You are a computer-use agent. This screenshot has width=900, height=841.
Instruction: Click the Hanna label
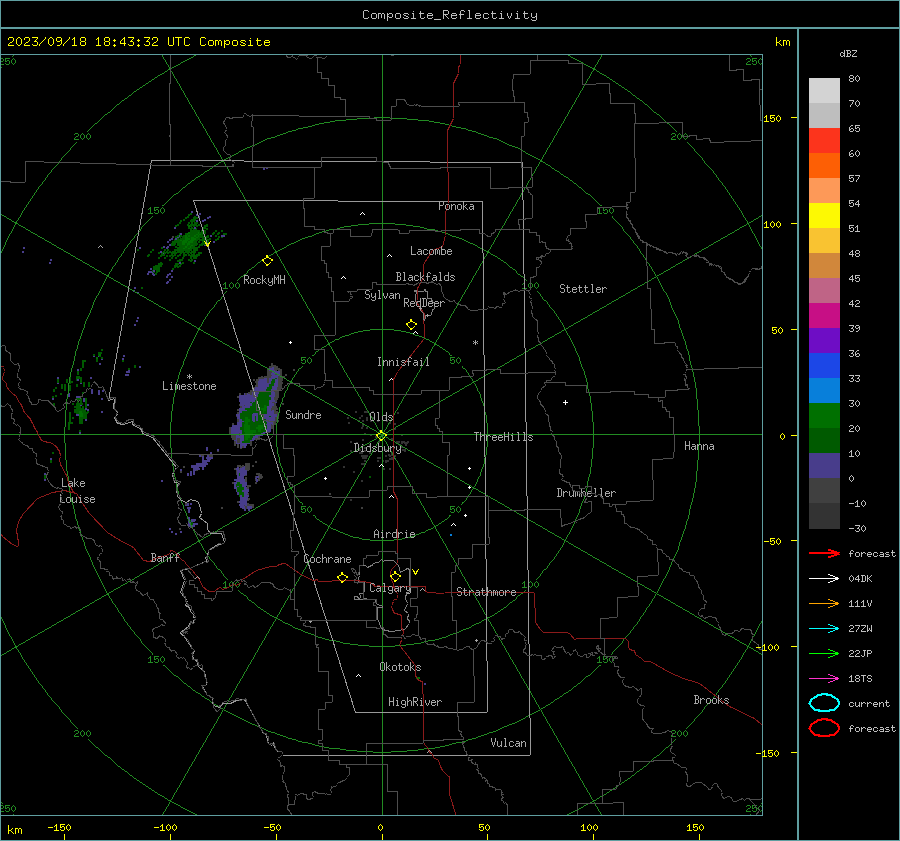click(x=699, y=446)
